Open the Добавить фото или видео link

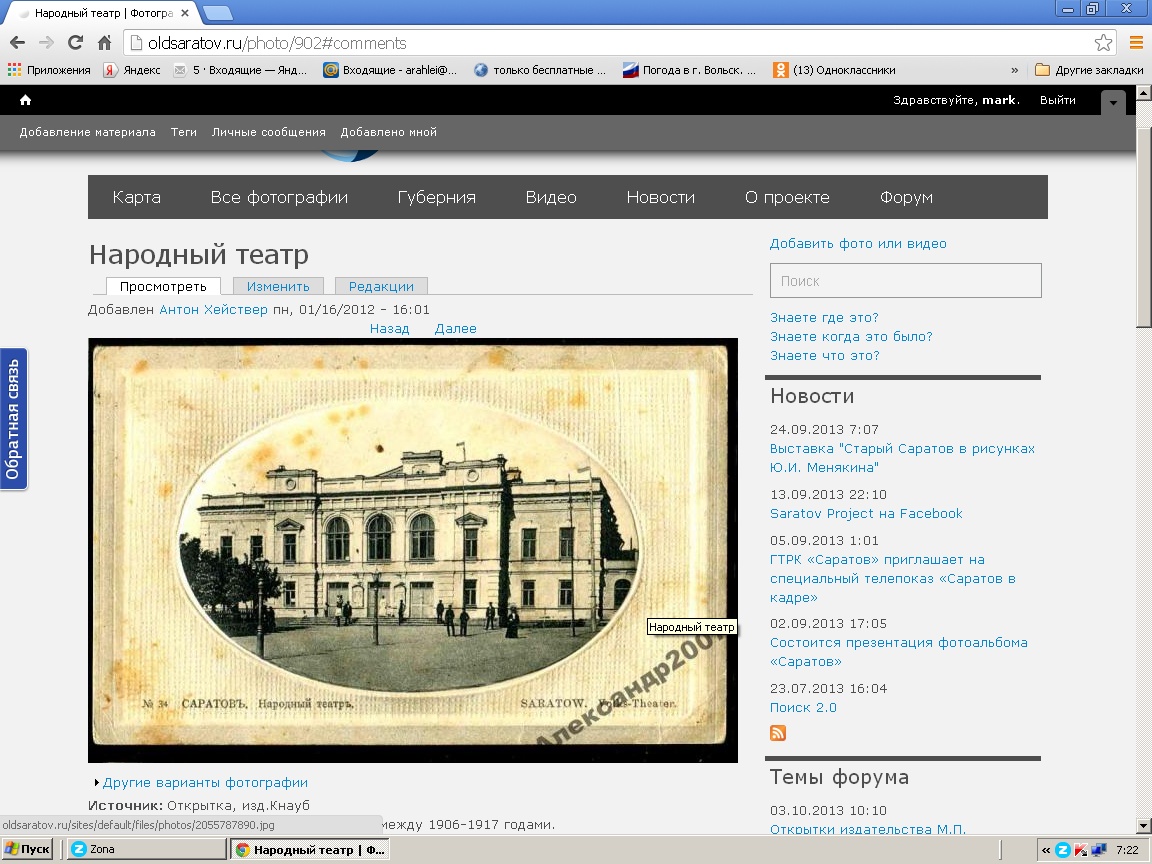point(858,244)
